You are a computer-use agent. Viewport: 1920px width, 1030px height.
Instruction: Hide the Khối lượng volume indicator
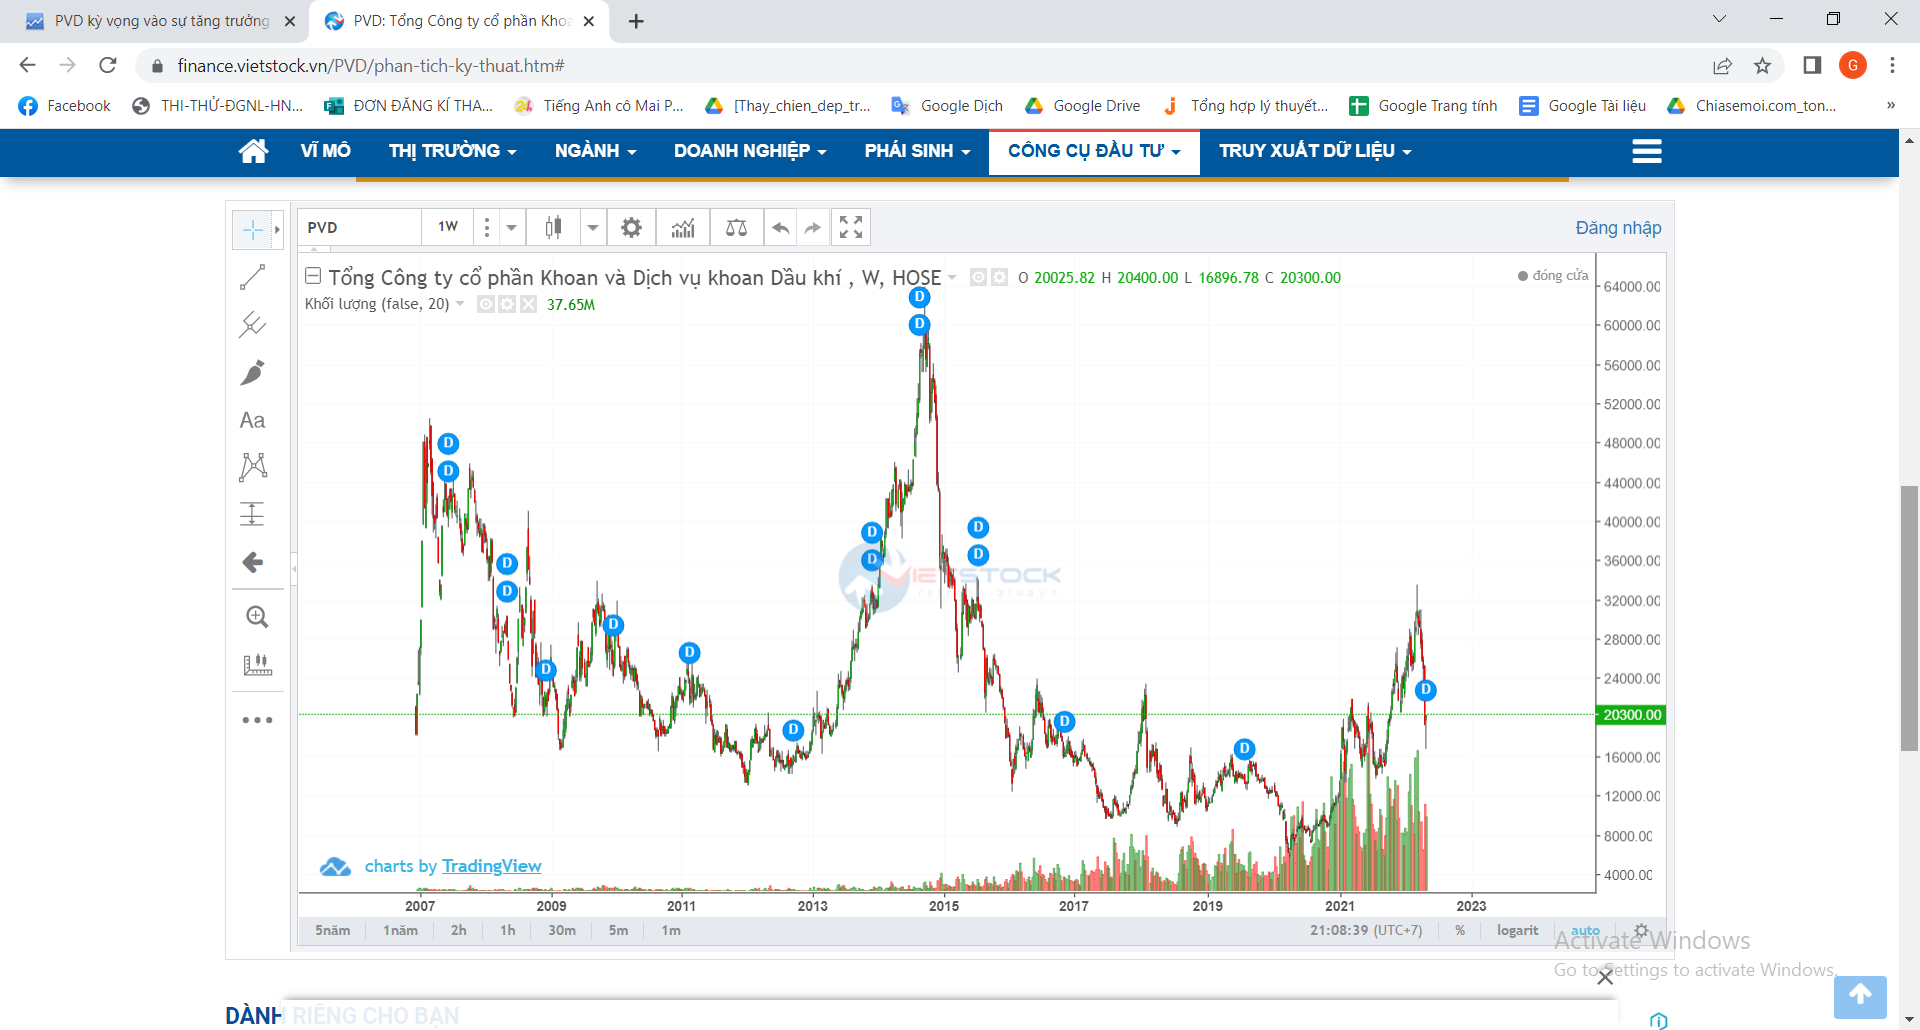(x=486, y=304)
